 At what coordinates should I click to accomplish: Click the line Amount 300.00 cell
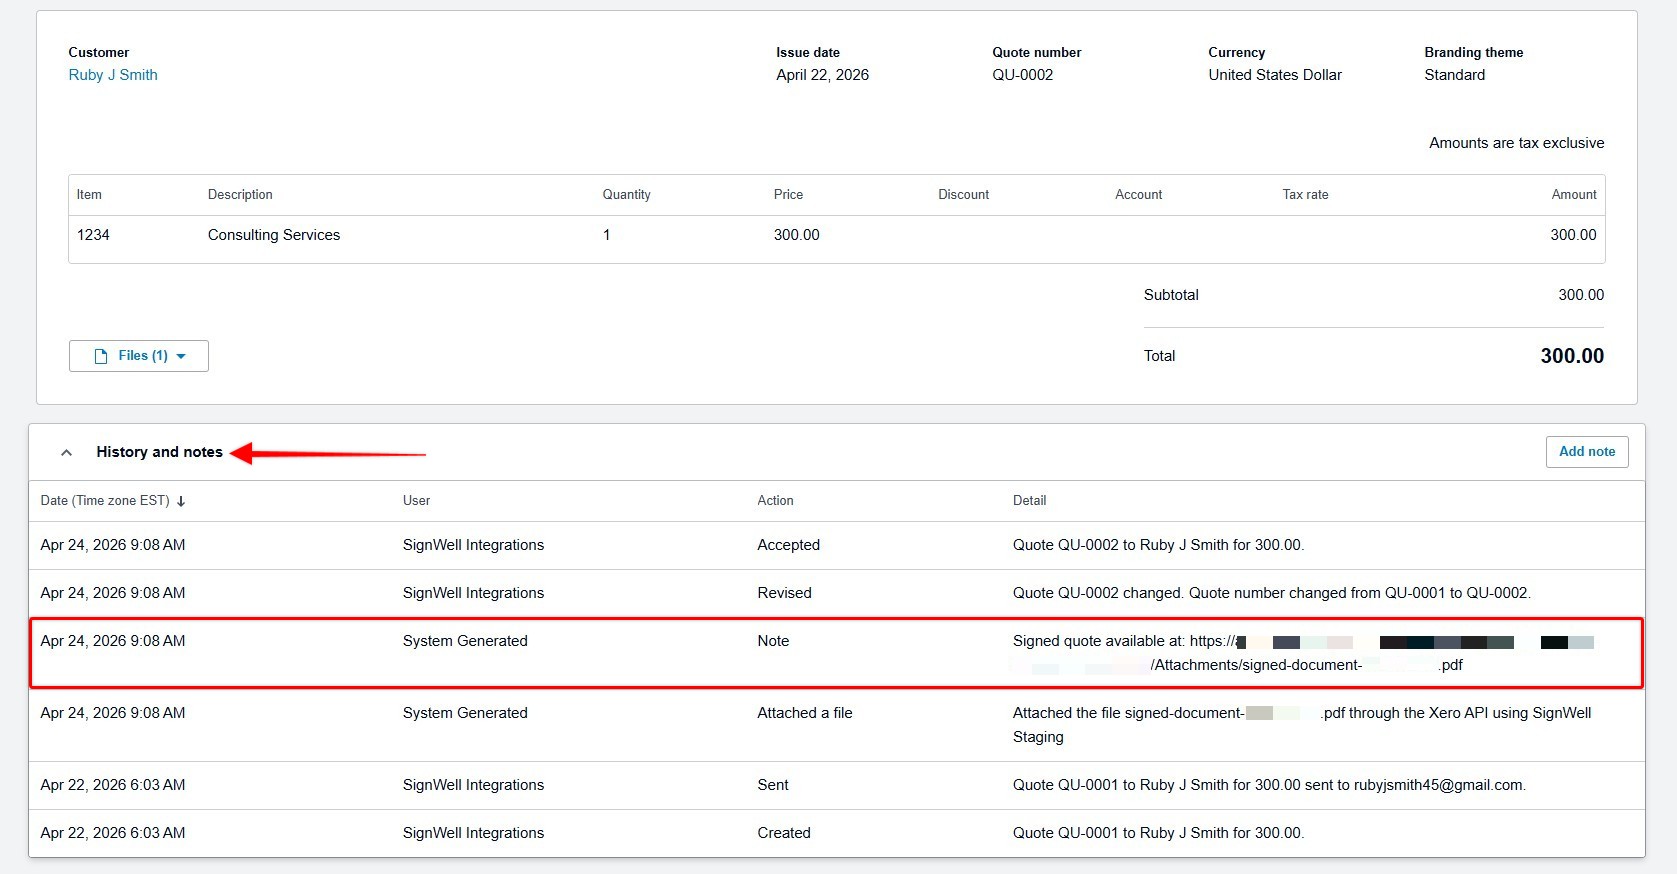pos(1573,235)
